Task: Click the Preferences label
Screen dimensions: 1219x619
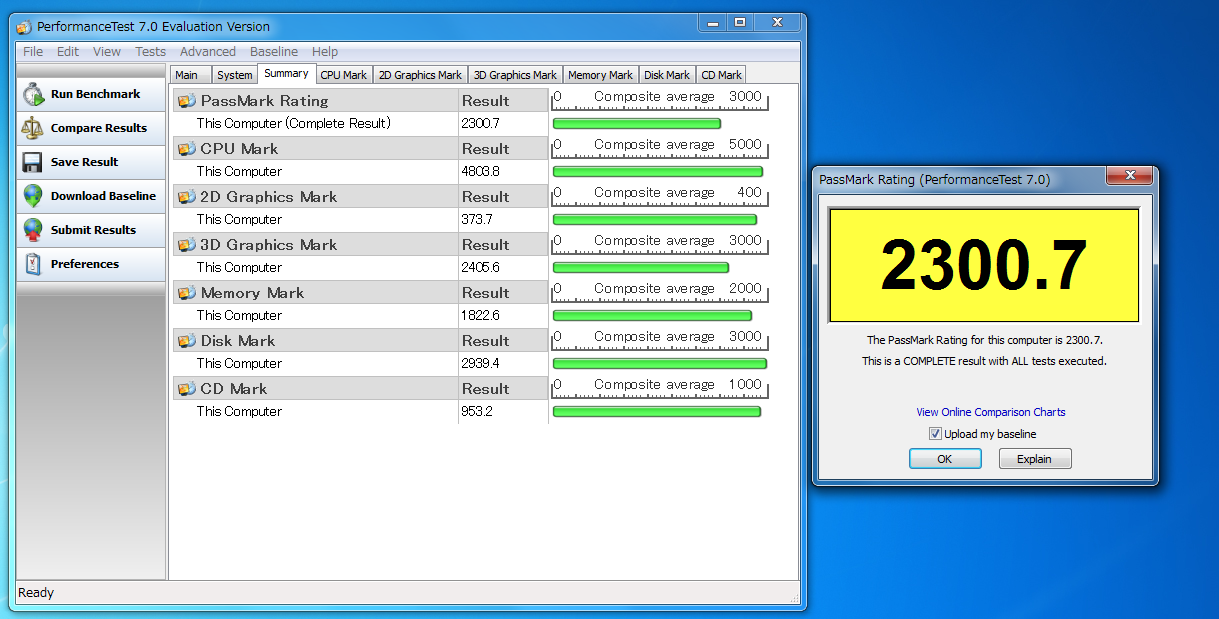Action: [85, 264]
